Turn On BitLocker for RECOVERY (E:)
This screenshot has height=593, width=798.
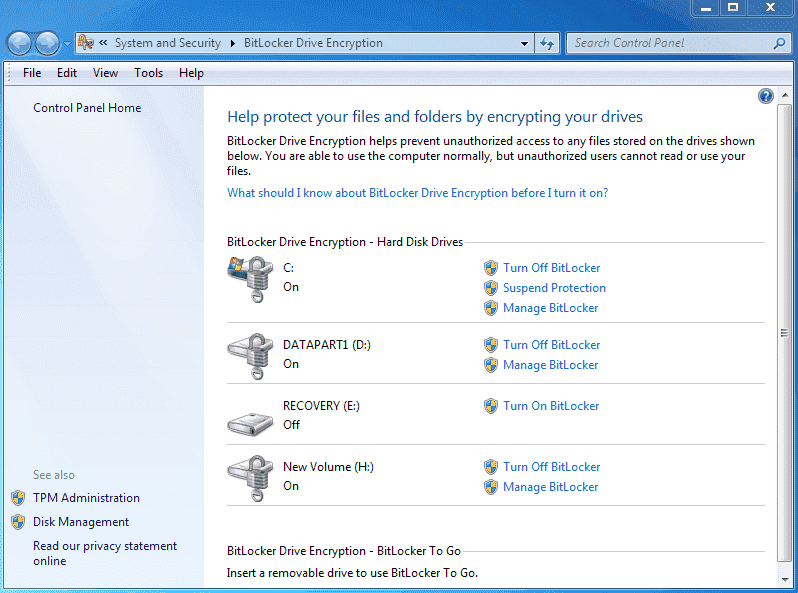tap(551, 406)
